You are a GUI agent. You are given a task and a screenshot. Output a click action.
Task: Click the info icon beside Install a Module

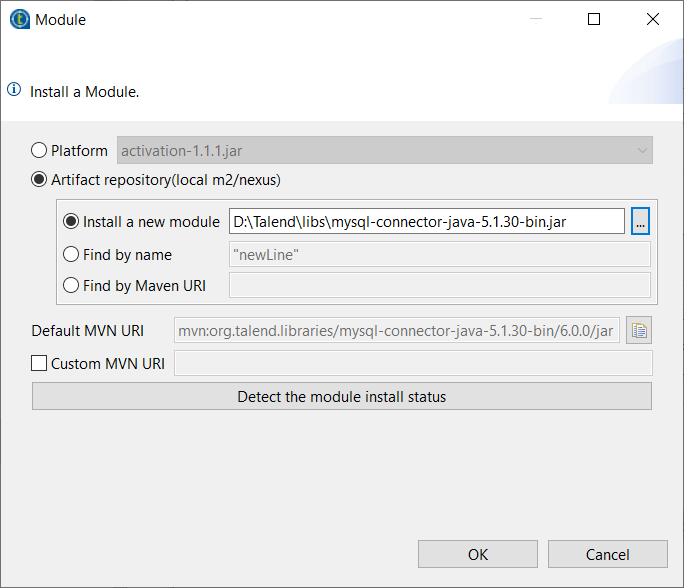pyautogui.click(x=14, y=90)
